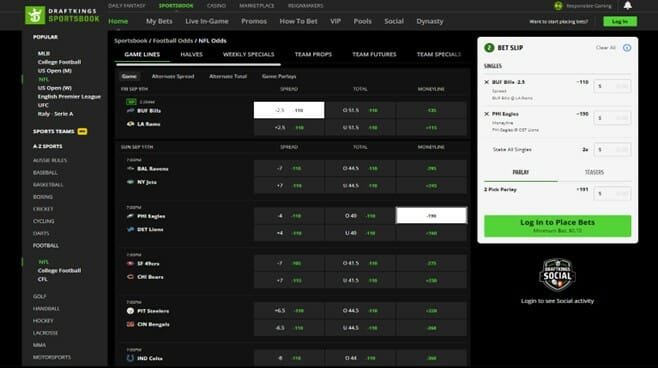Click the BAL Ravens team logo
The image size is (658, 368).
[x=130, y=169]
